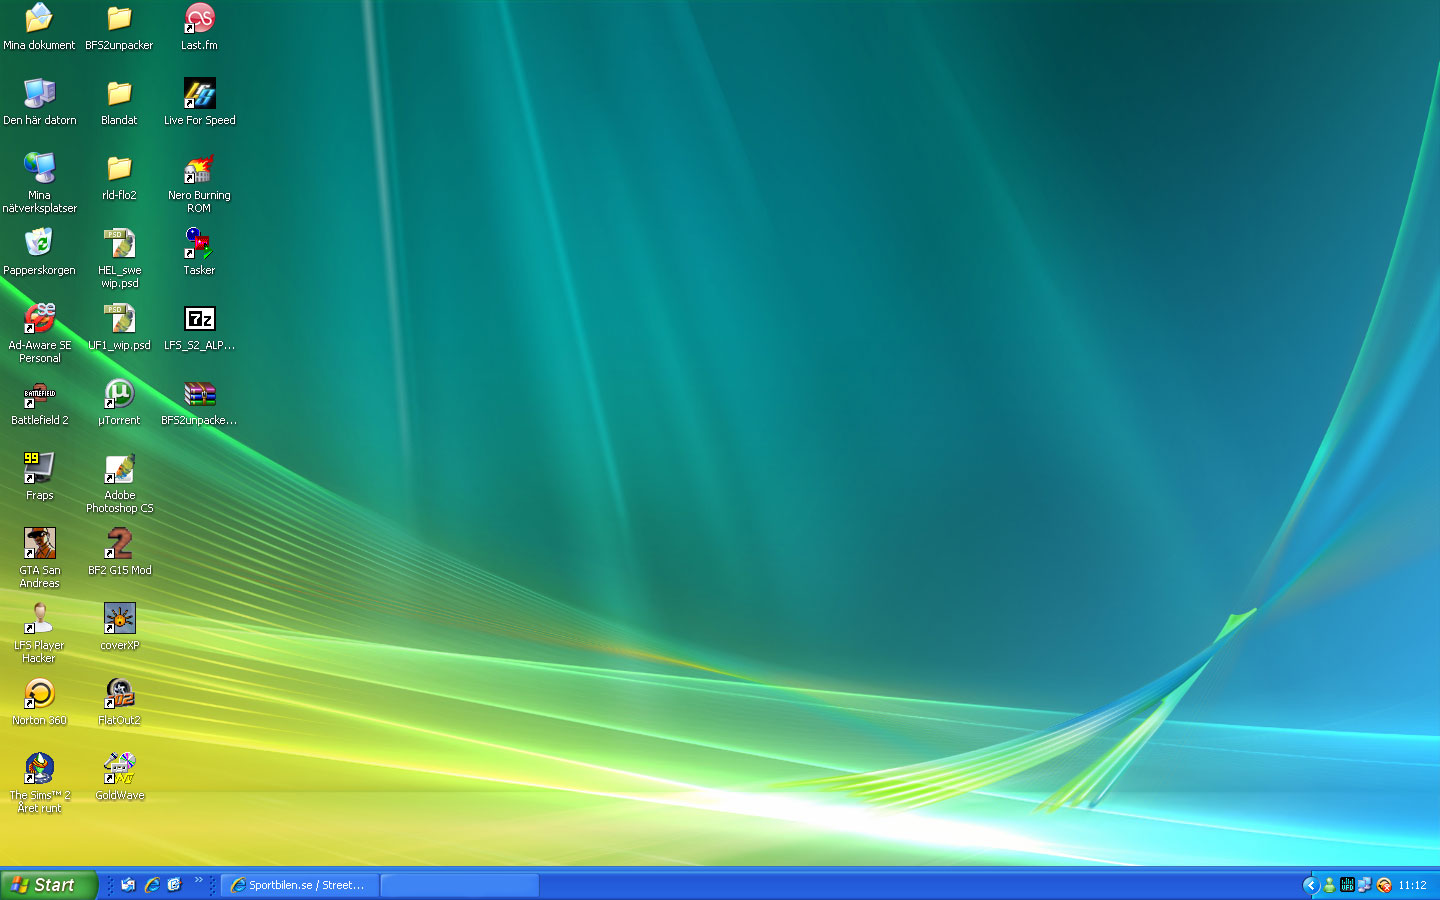The height and width of the screenshot is (900, 1440).
Task: Select the Norton 360 desktop shortcut
Action: 39,702
